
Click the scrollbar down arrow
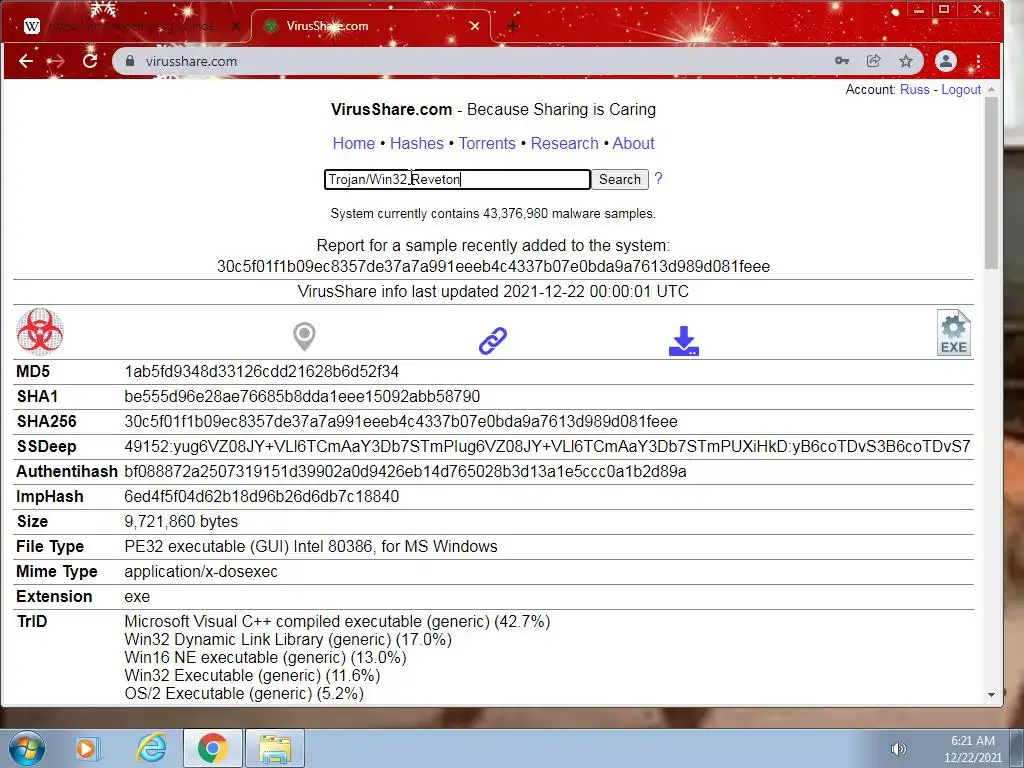tap(991, 696)
